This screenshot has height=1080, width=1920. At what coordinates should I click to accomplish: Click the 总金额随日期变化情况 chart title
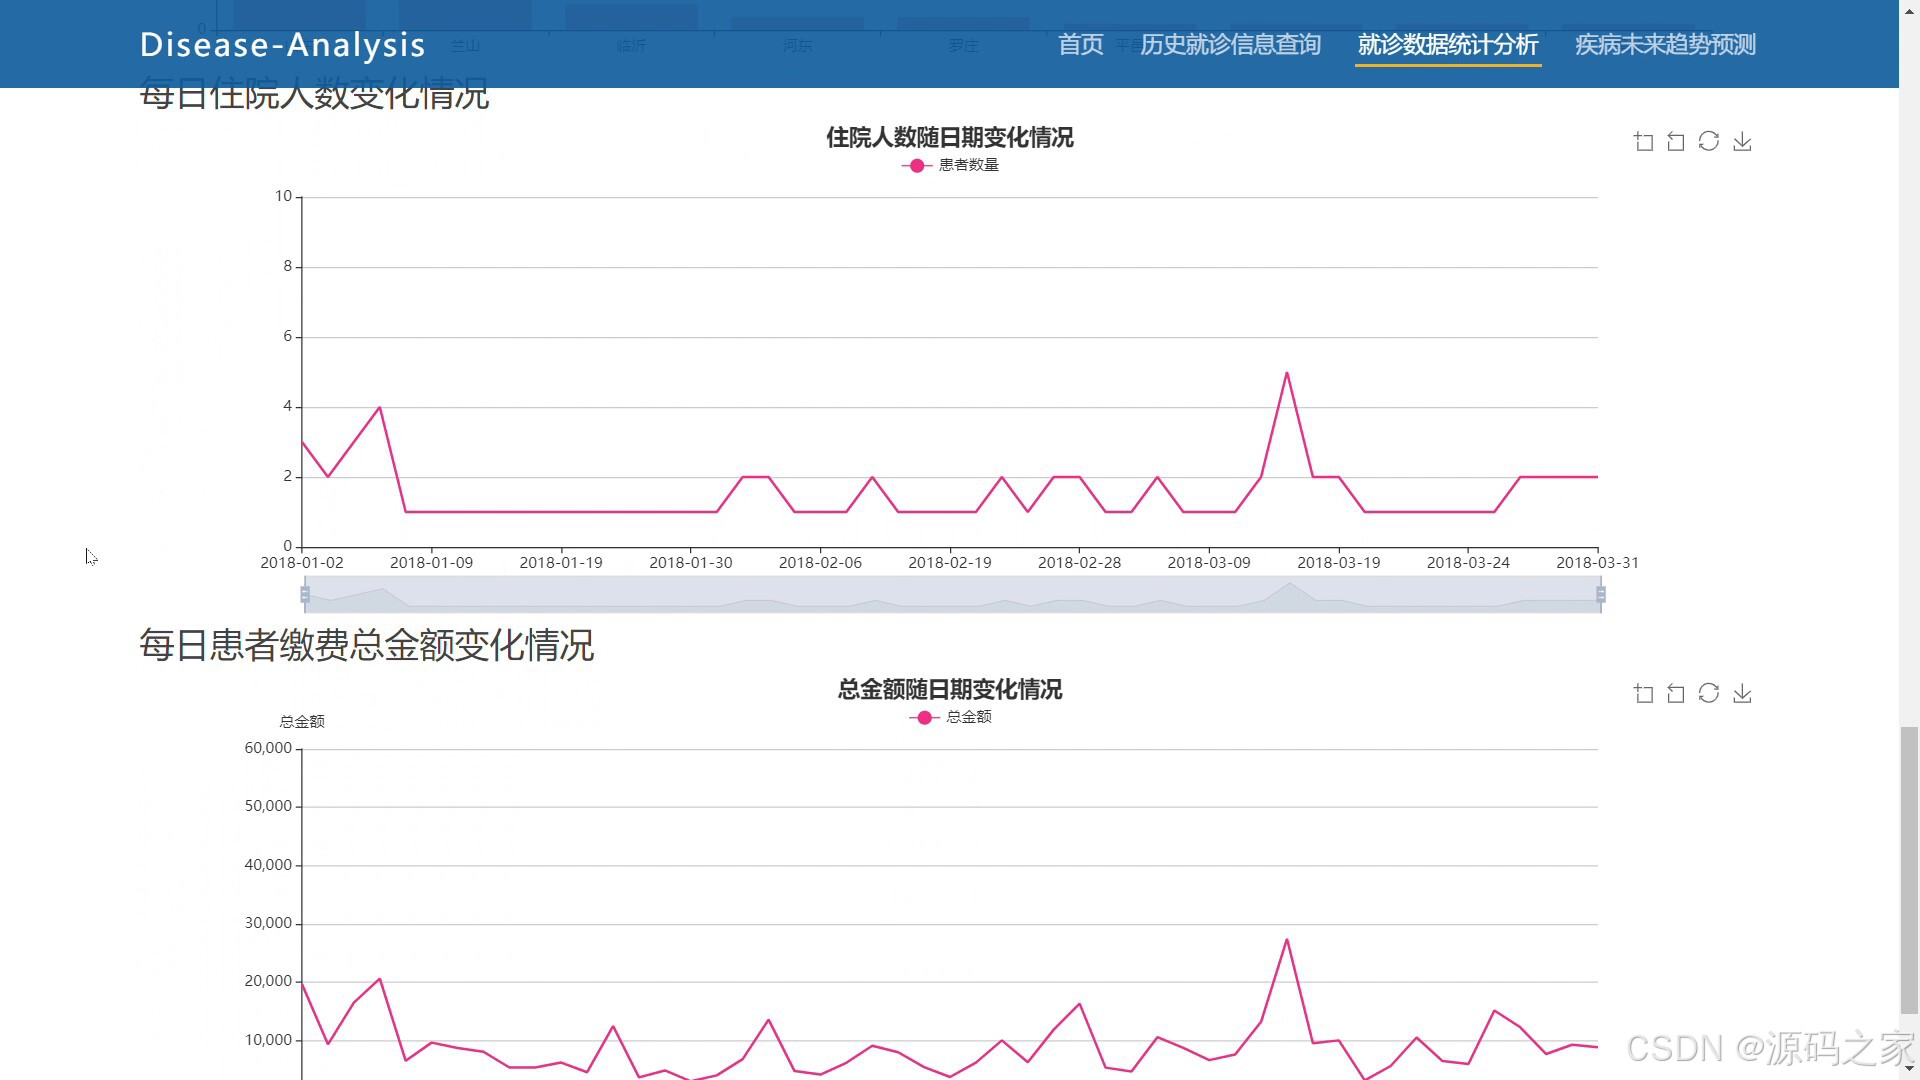[x=950, y=690]
